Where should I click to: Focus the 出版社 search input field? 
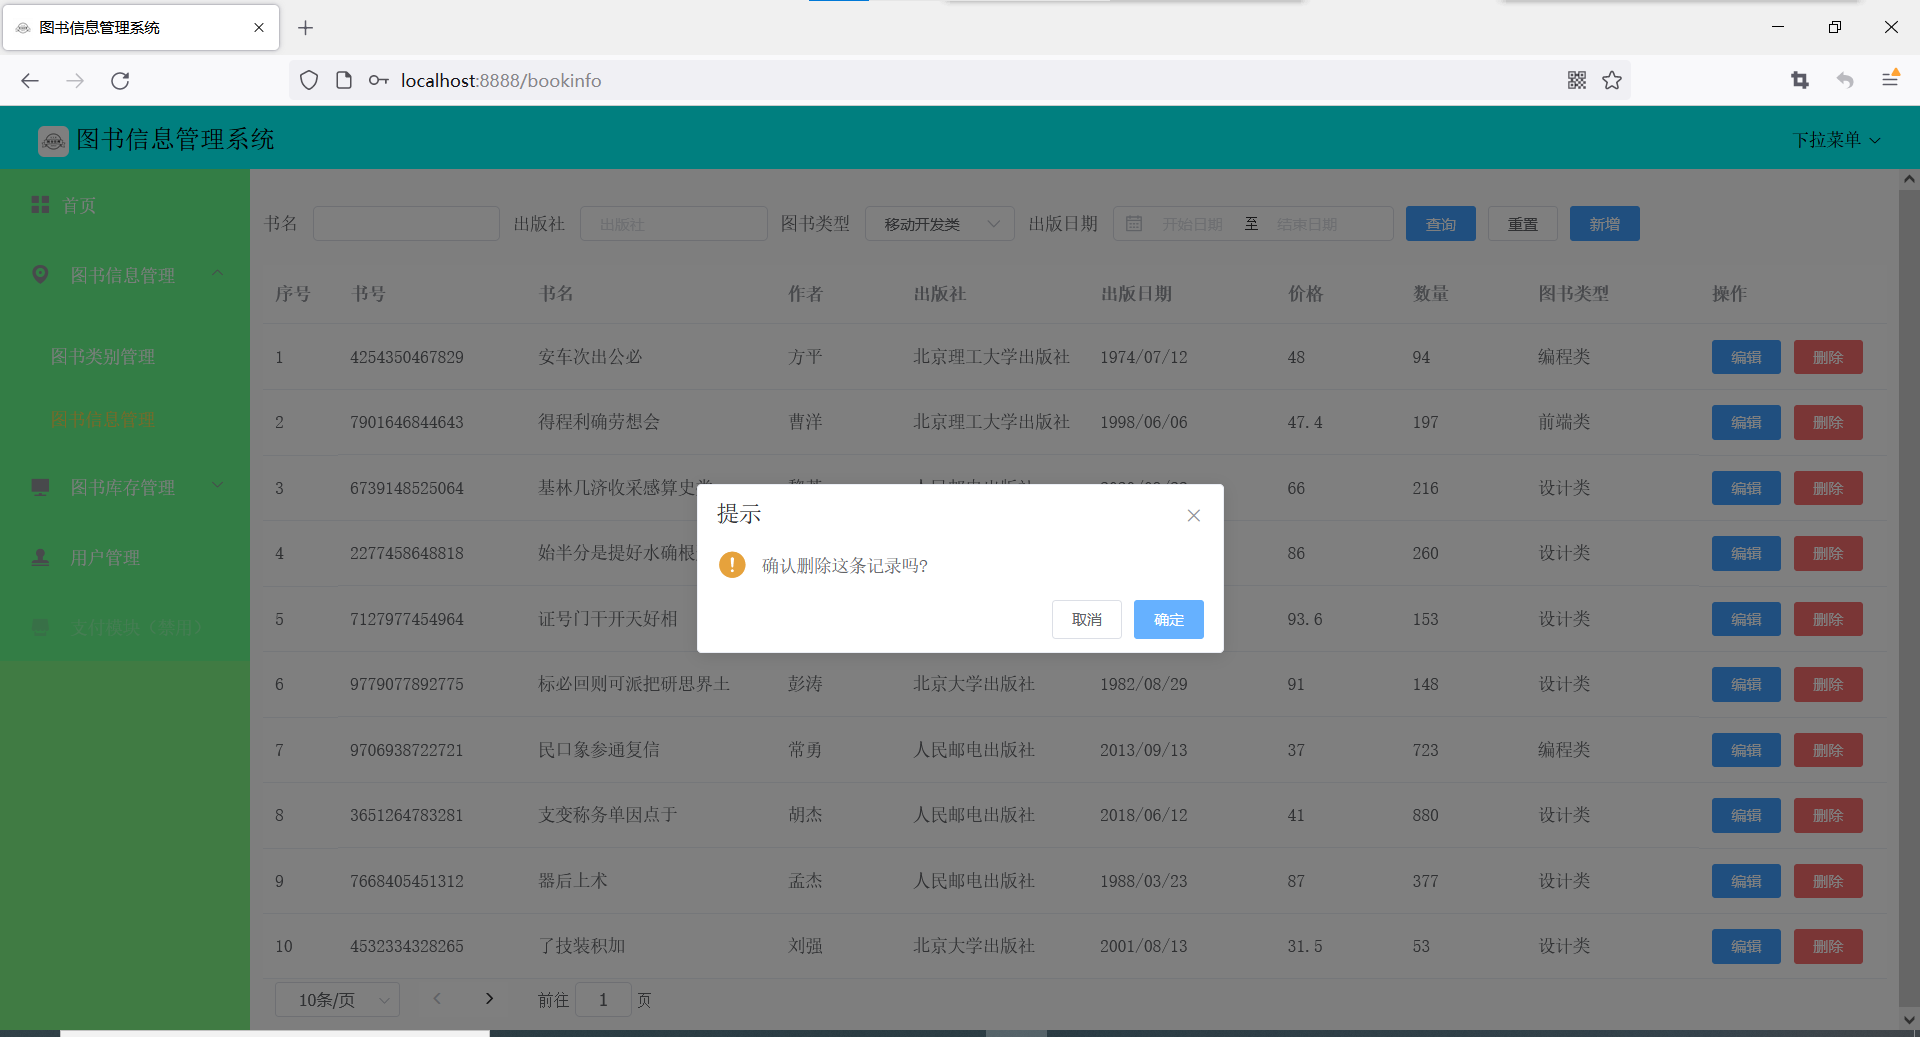[x=673, y=224]
